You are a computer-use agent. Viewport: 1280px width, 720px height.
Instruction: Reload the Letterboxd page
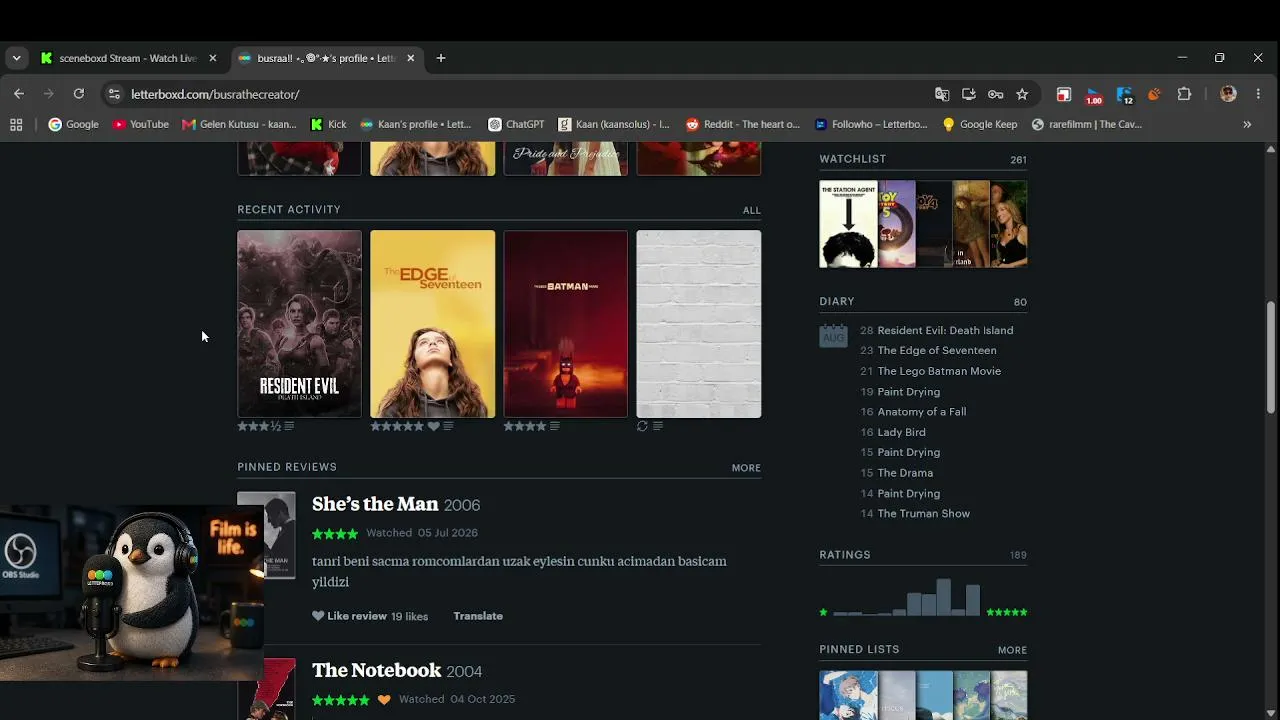point(79,94)
